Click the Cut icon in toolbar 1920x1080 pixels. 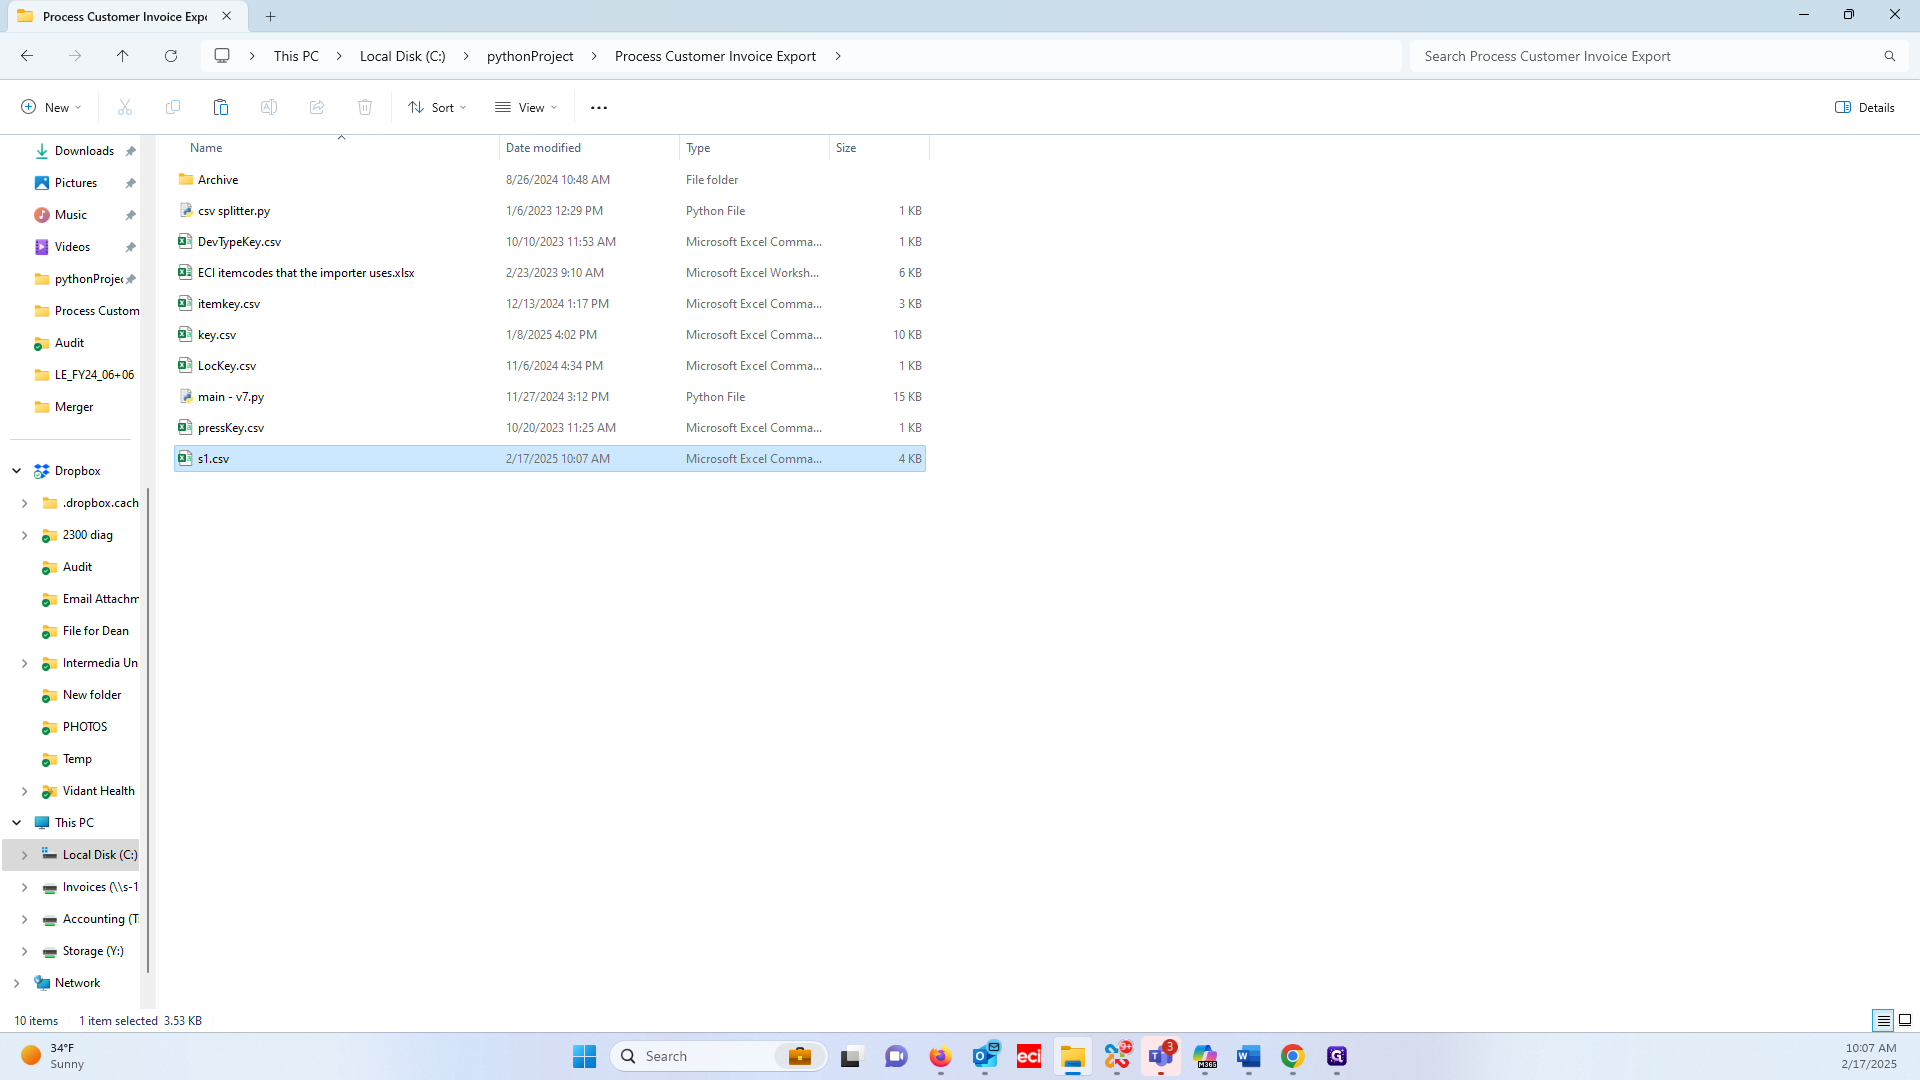point(125,107)
